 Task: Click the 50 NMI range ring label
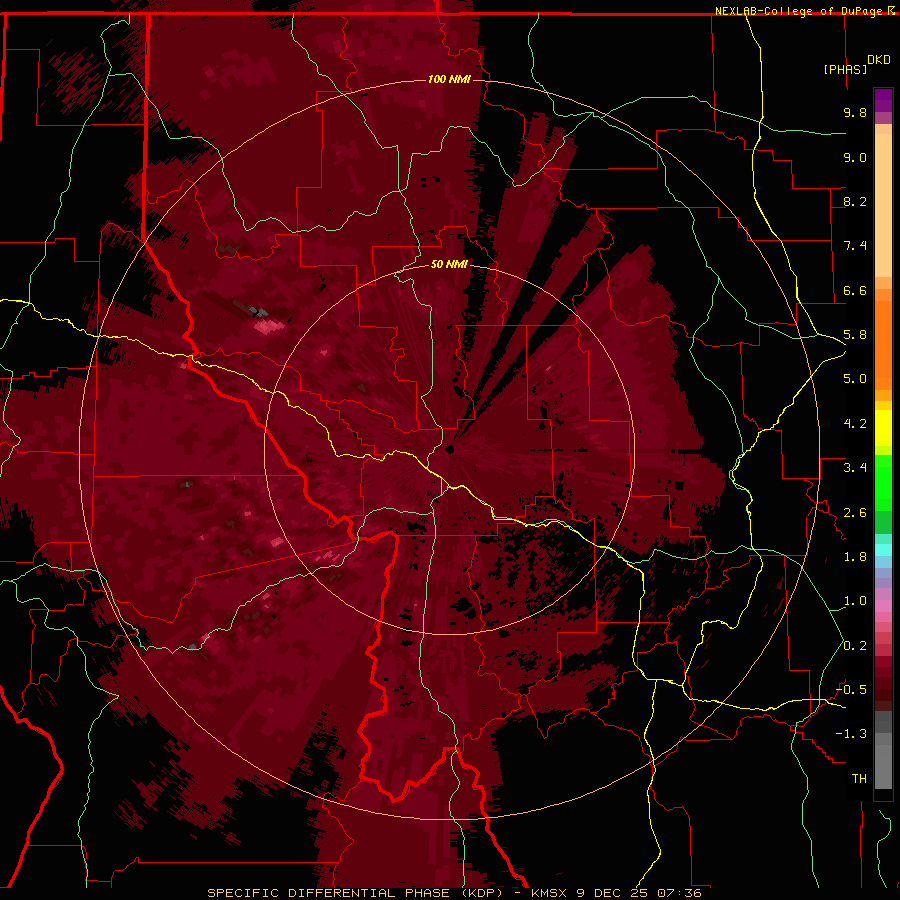pos(449,264)
